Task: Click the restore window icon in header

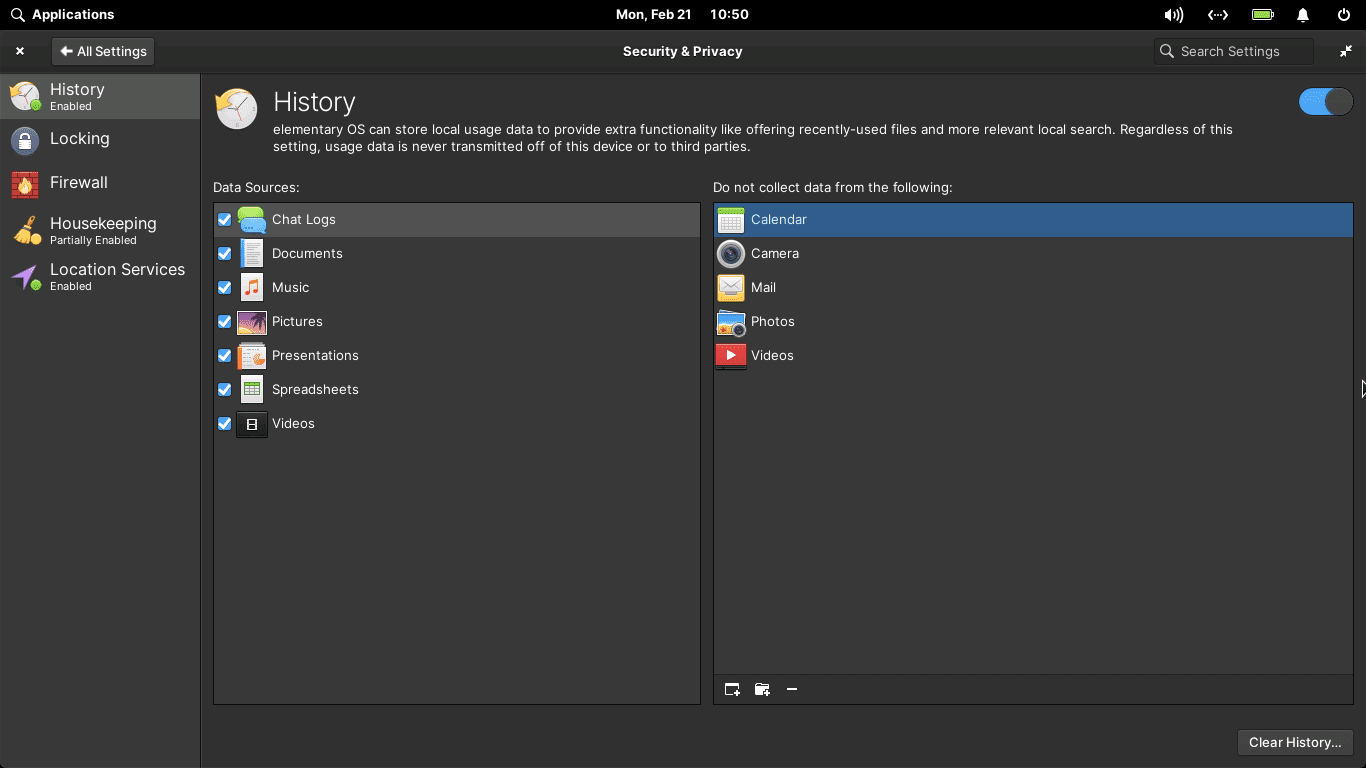Action: [1346, 51]
